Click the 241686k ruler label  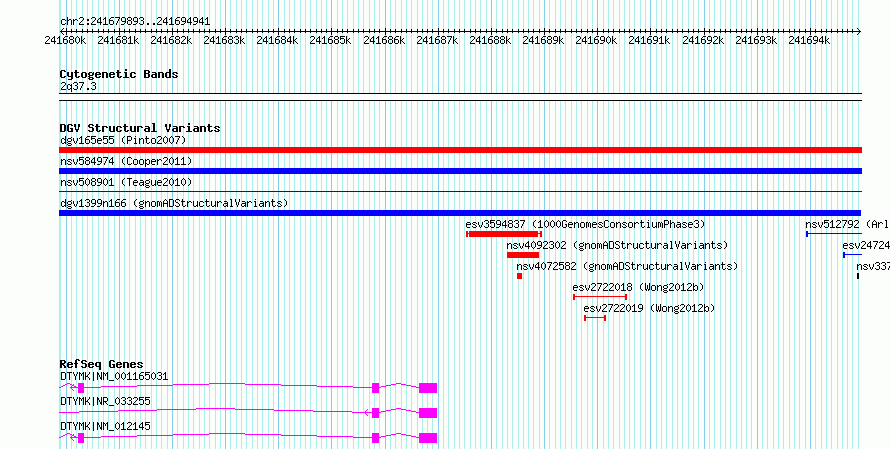pyautogui.click(x=384, y=40)
